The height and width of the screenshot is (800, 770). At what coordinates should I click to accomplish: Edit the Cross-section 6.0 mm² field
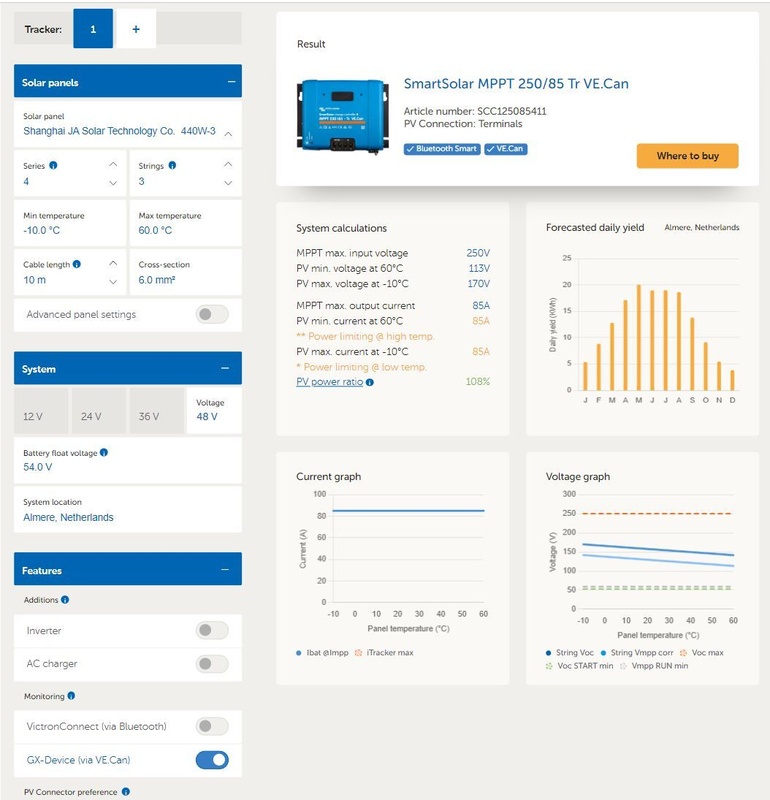(186, 272)
